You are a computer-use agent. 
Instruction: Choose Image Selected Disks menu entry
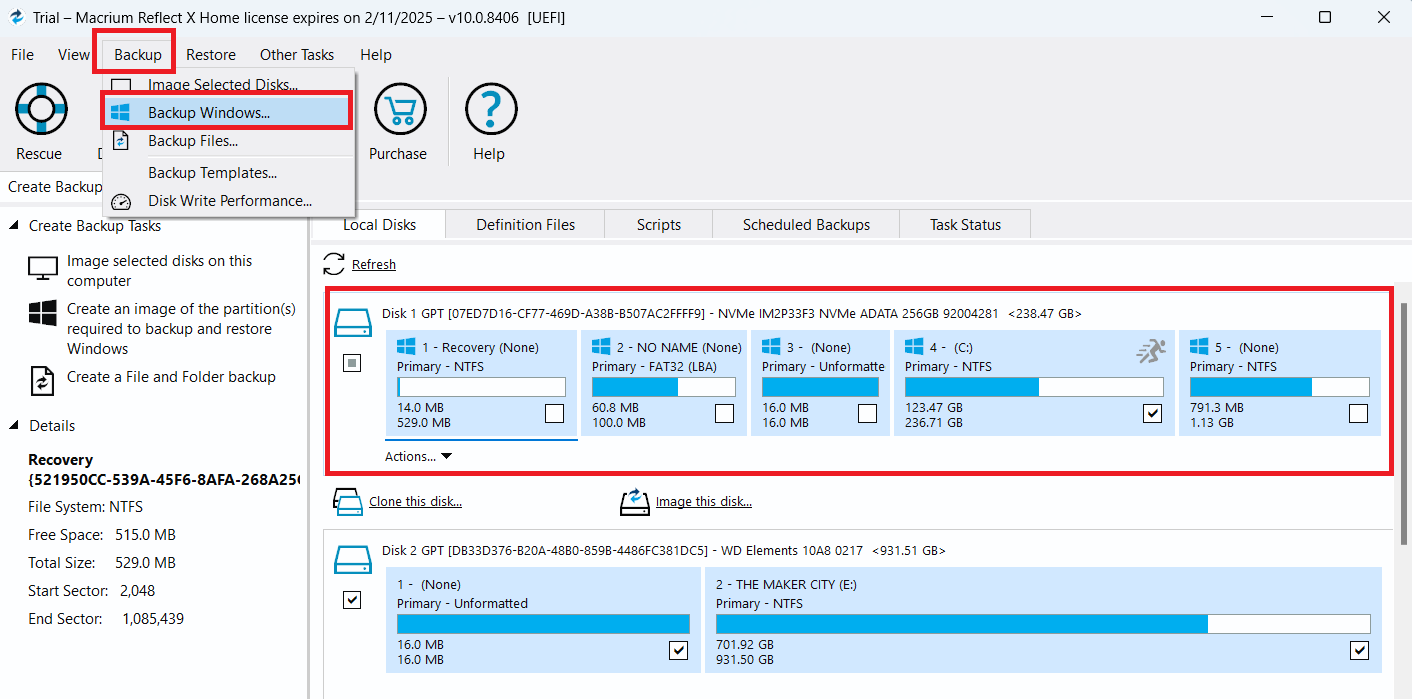227,85
